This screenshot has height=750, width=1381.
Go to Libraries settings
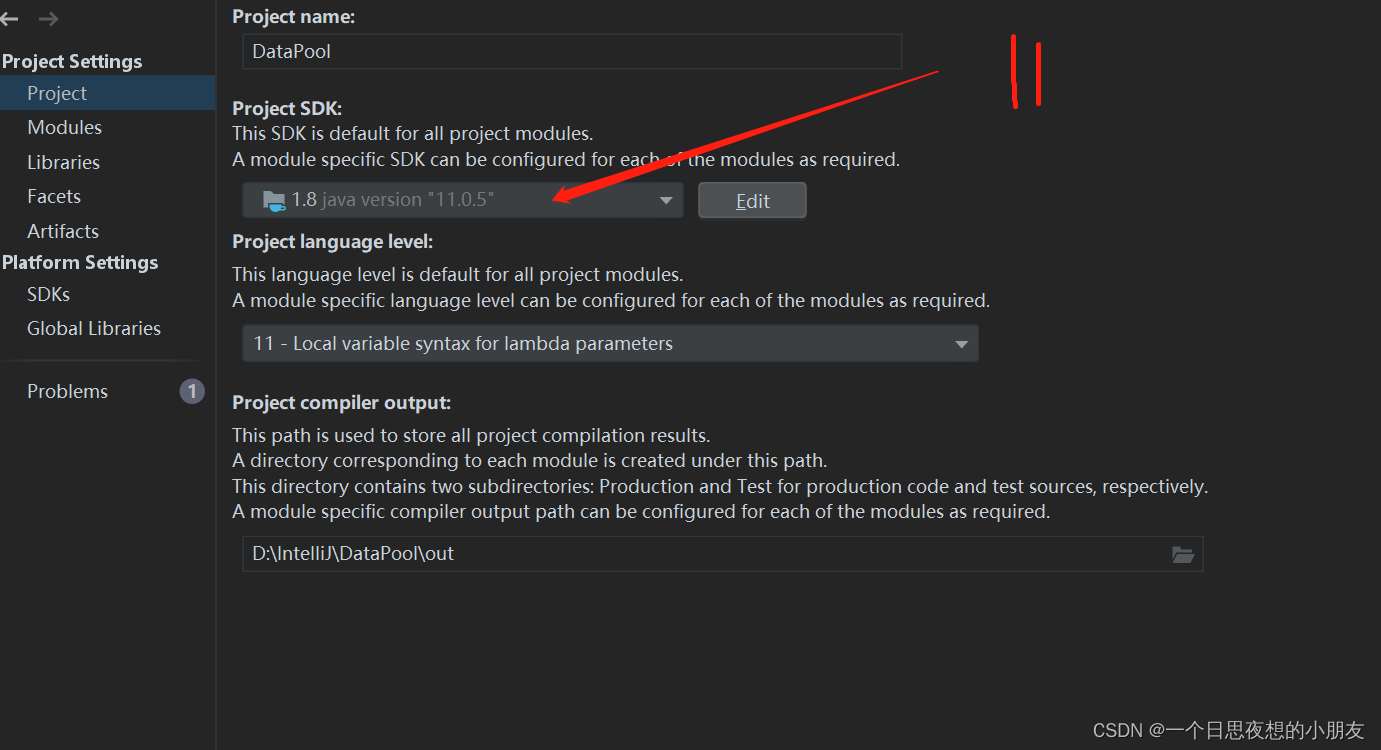(x=64, y=162)
